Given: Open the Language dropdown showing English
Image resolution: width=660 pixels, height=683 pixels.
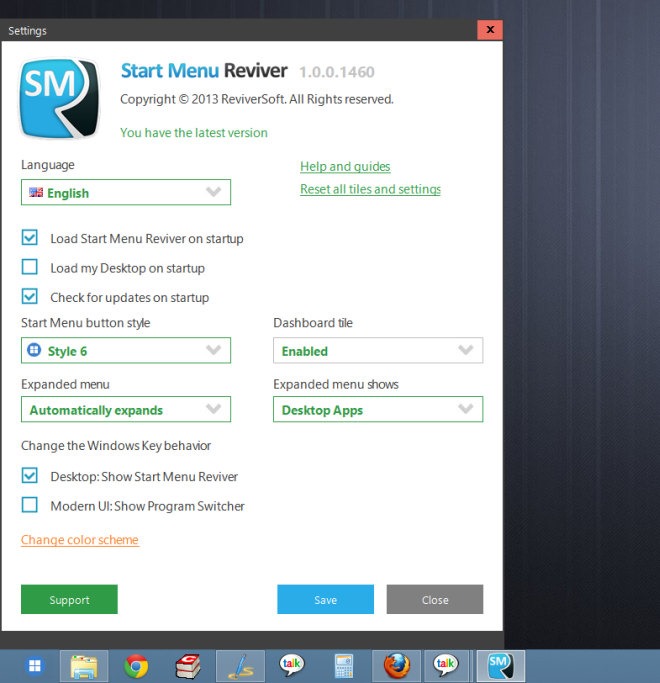Looking at the screenshot, I should [126, 192].
